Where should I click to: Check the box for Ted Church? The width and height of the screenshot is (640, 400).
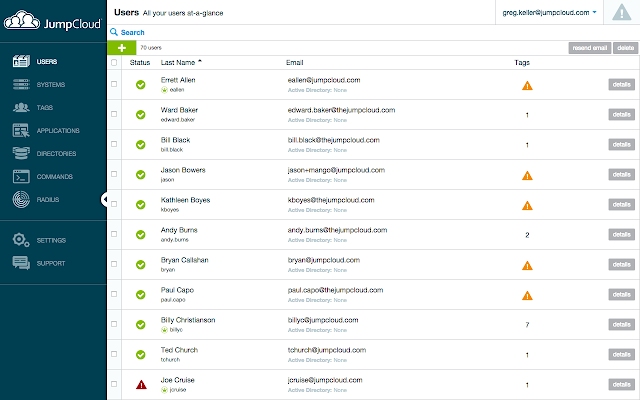coord(114,354)
